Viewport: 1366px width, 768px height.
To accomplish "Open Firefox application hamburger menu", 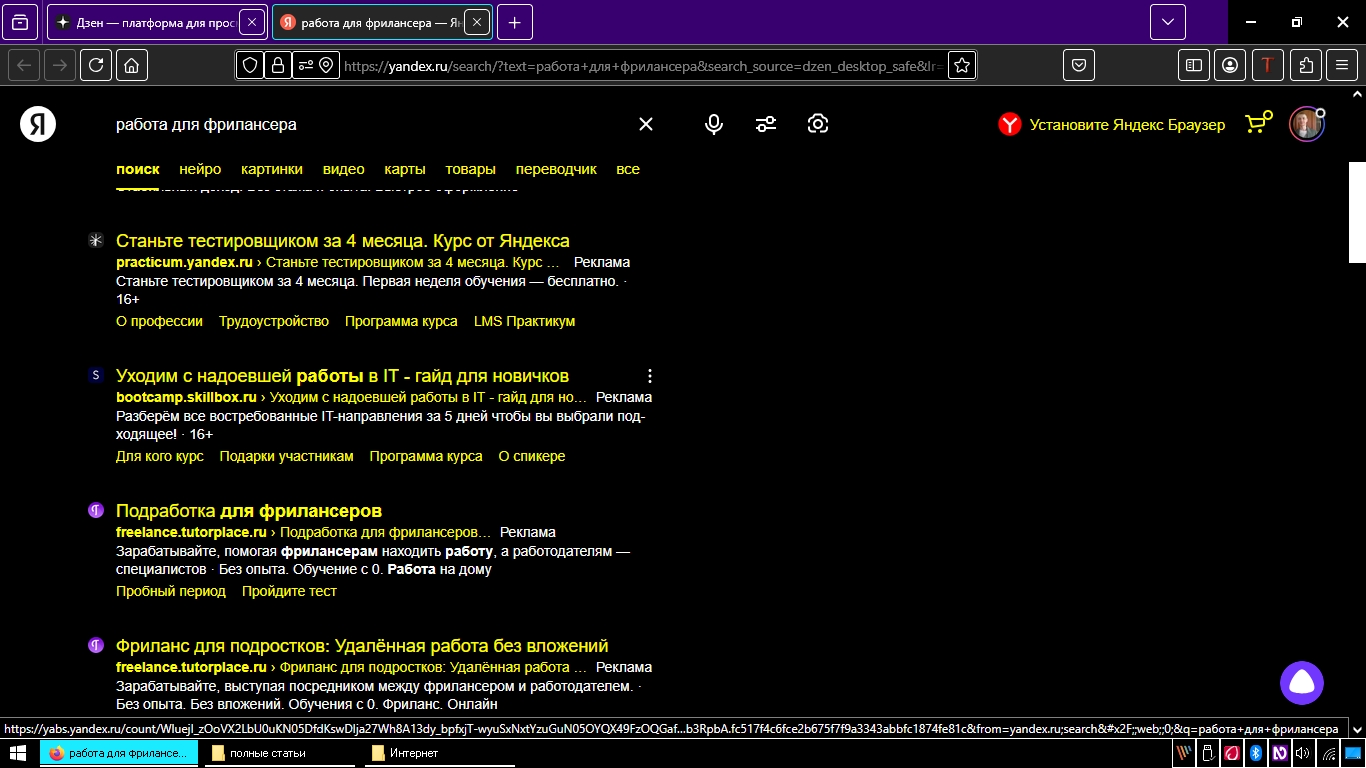I will click(1342, 65).
